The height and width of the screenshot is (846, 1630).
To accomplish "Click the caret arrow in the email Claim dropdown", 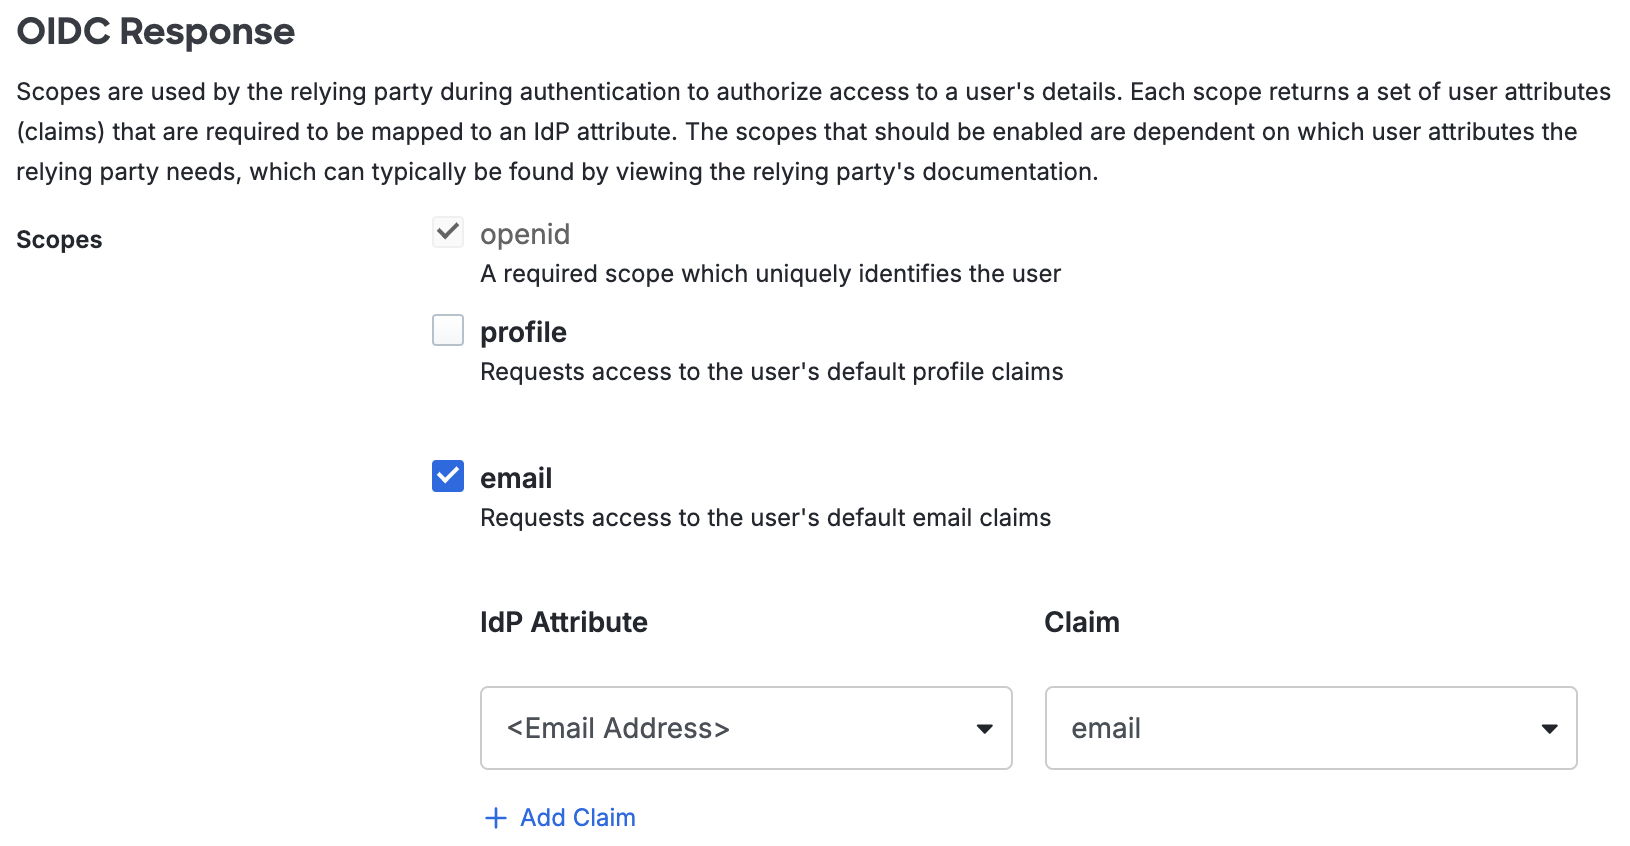I will click(x=1549, y=729).
